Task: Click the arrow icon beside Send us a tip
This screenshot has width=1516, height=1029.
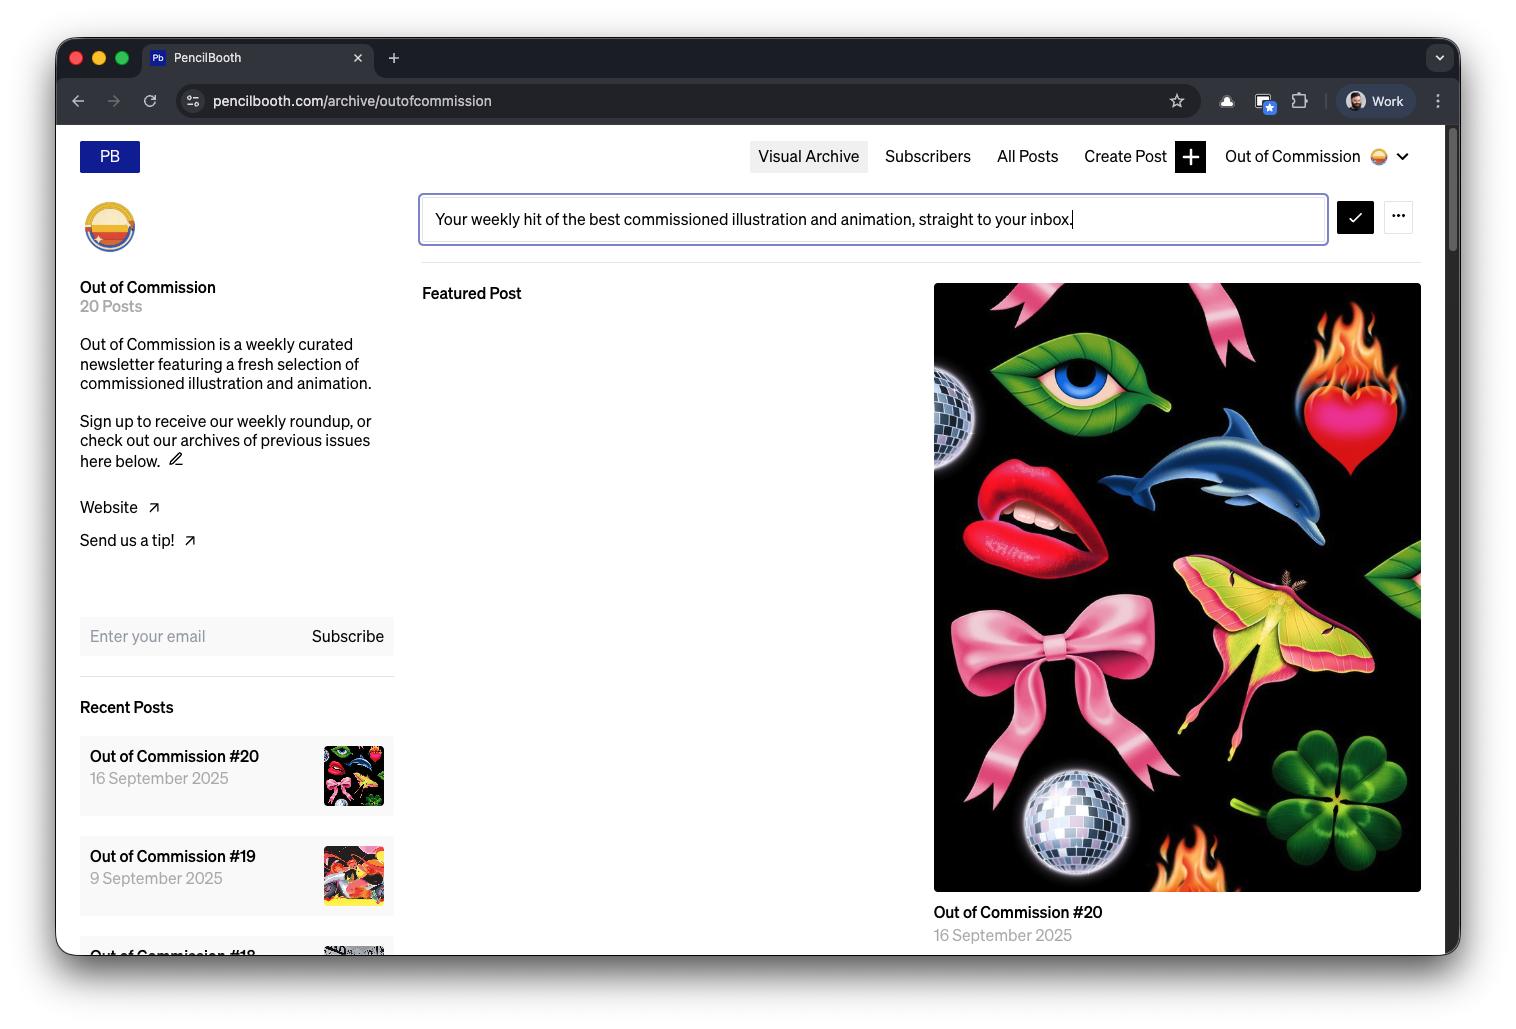Action: [x=190, y=541]
